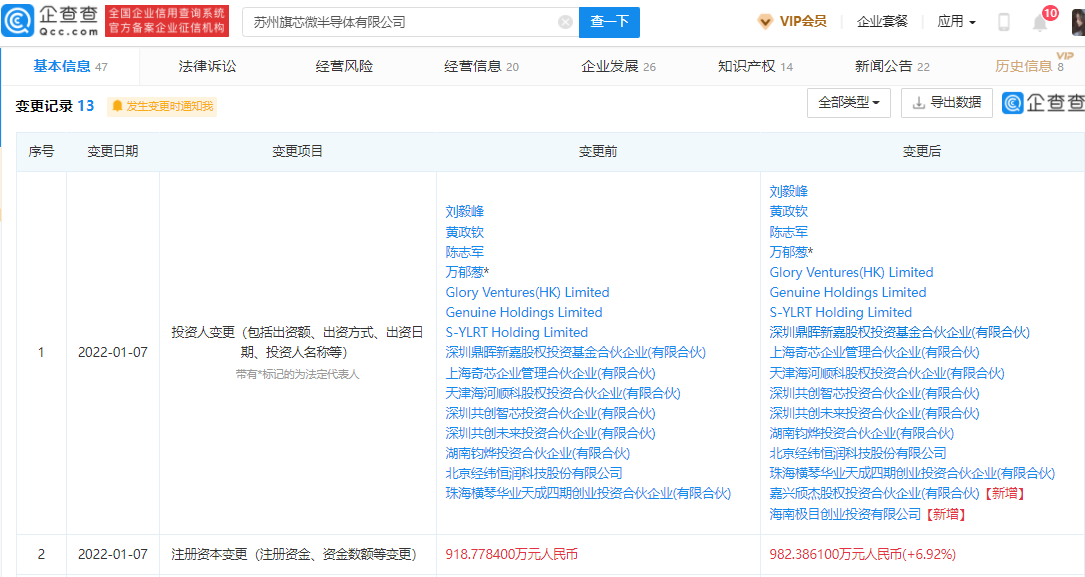Image resolution: width=1085 pixels, height=577 pixels.
Task: Click the 变更前 column header
Action: (x=598, y=151)
